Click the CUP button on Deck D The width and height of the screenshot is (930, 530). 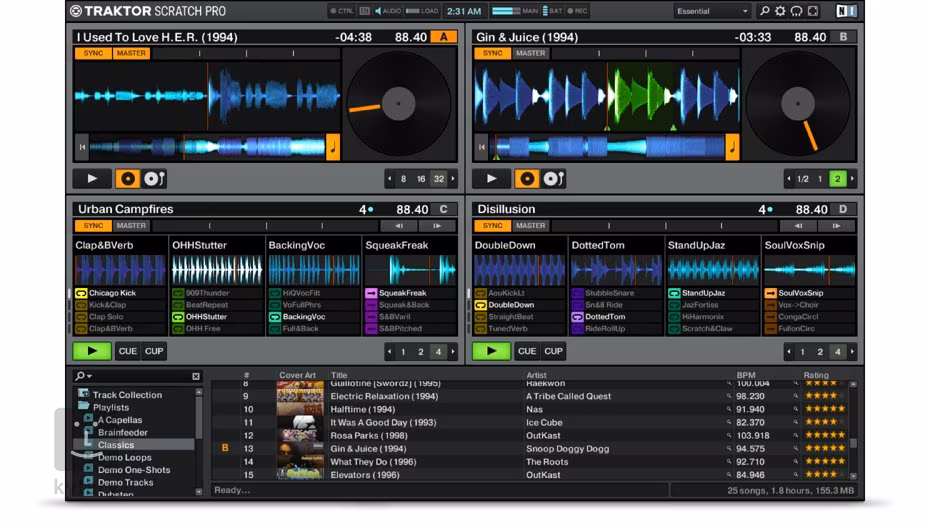point(554,351)
